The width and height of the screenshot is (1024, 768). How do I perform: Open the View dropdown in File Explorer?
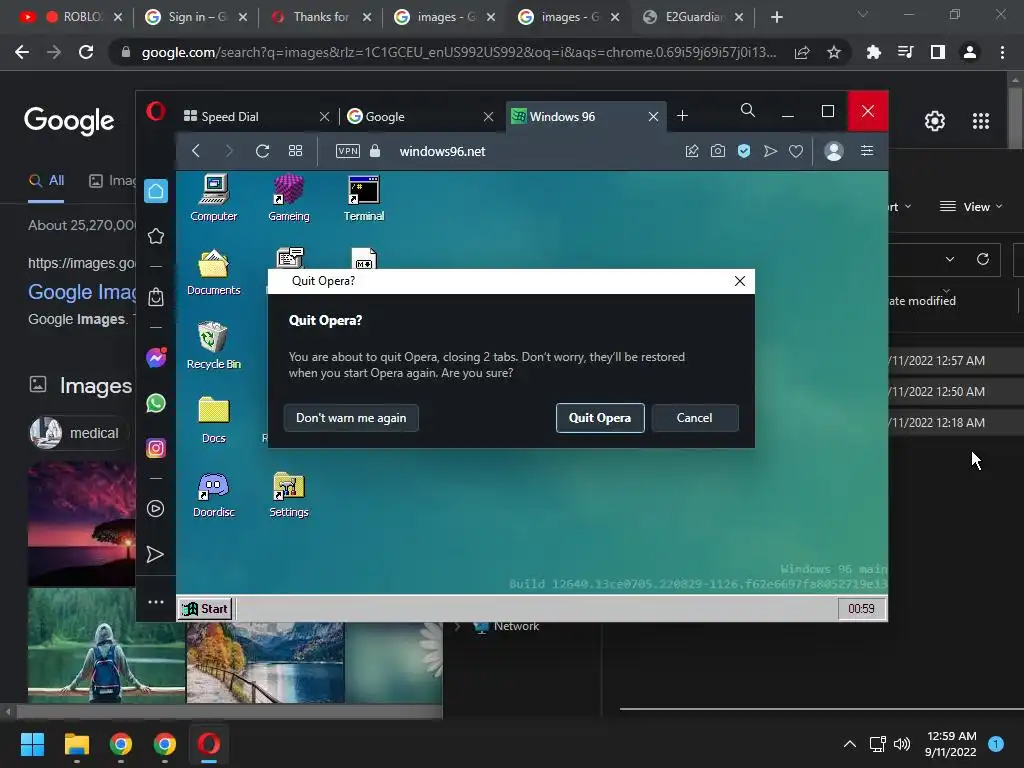(970, 207)
